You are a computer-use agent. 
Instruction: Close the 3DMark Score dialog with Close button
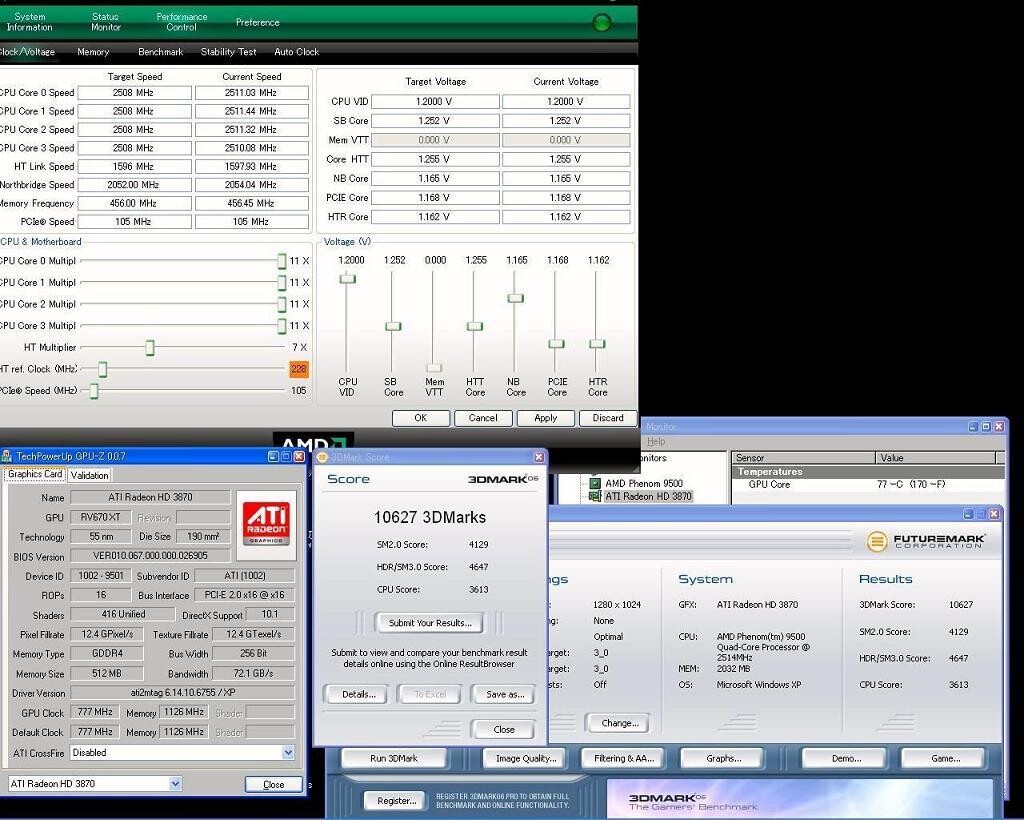504,729
